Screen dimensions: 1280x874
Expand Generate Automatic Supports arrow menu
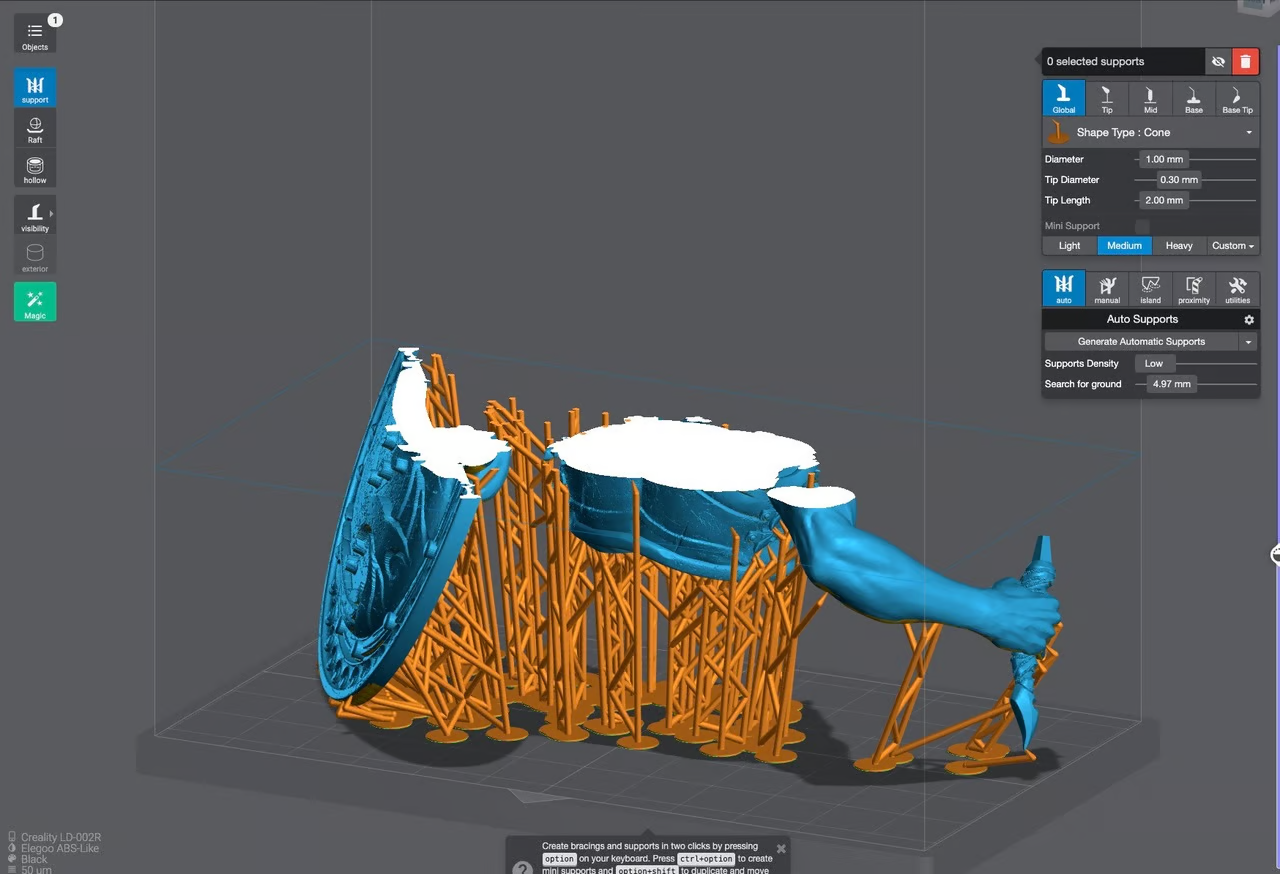(1247, 342)
